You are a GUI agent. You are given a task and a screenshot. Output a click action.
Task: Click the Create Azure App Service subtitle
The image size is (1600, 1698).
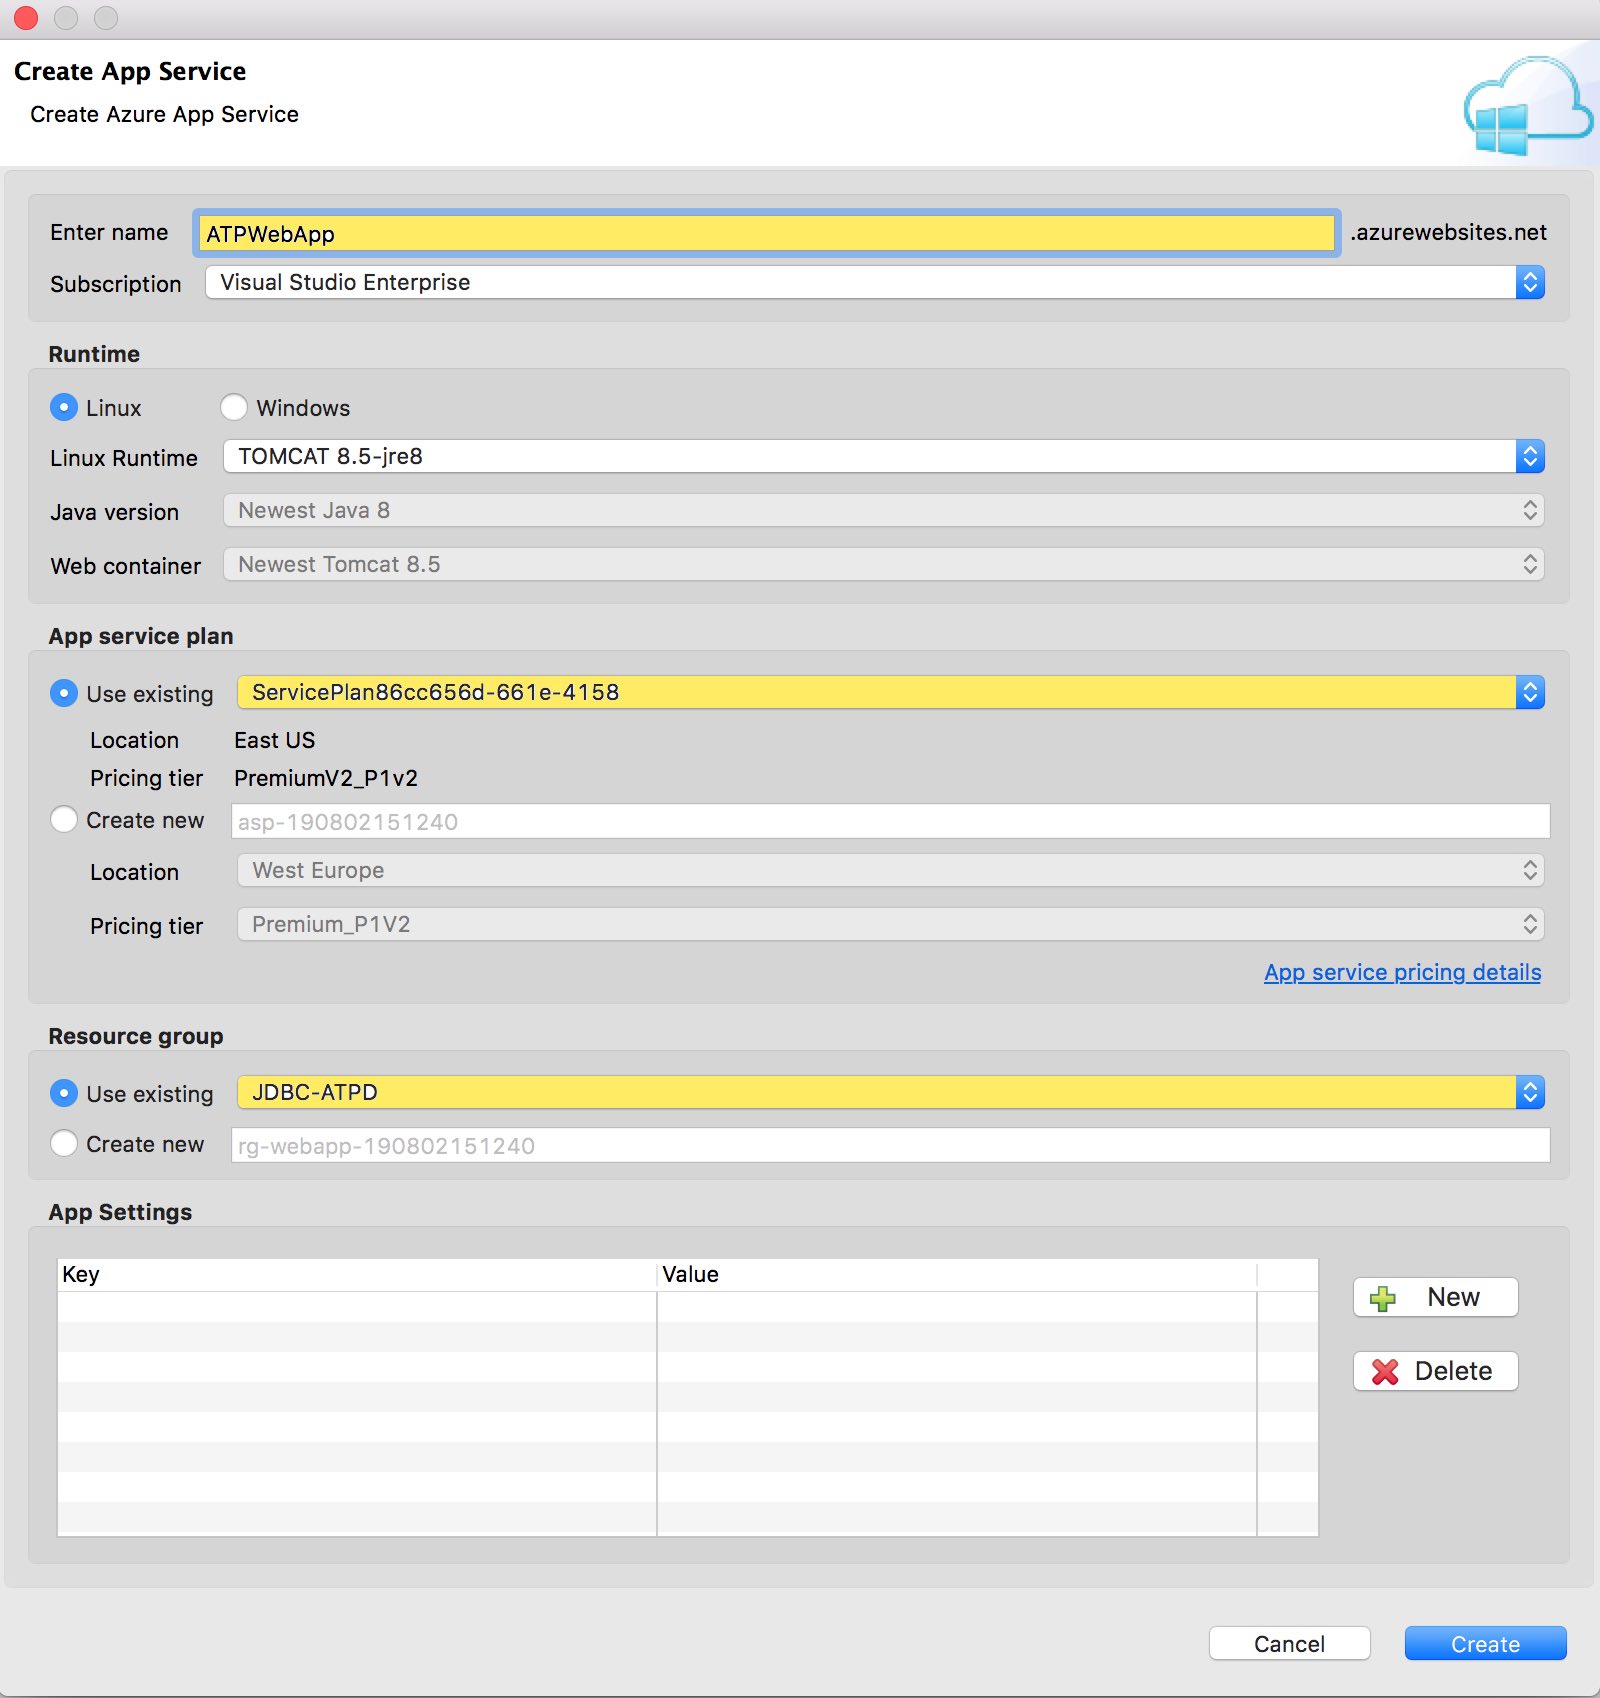coord(164,114)
